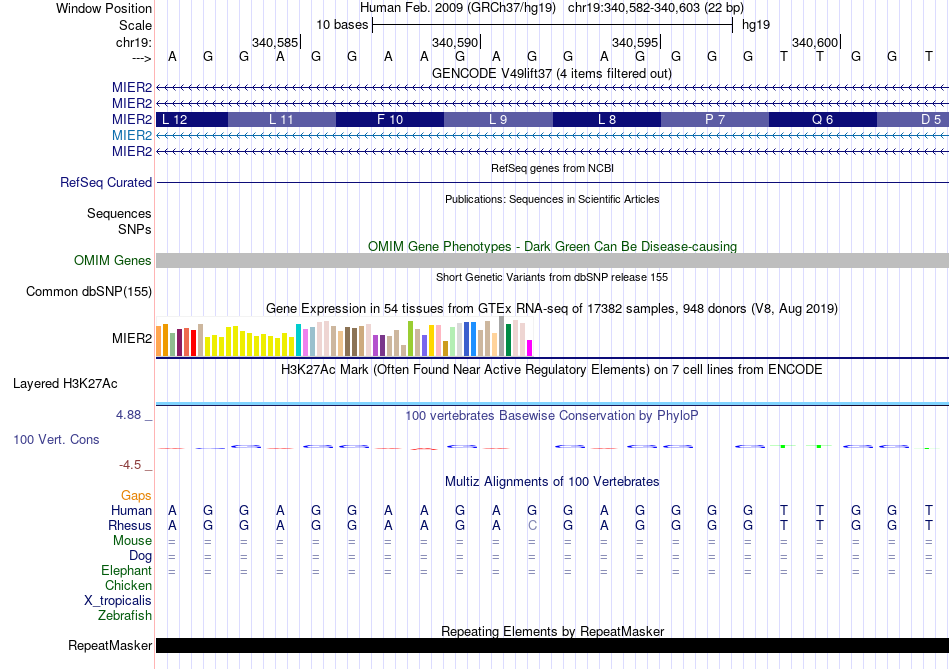The width and height of the screenshot is (950, 669).
Task: Open the OMIM Genes track label
Action: pos(113,261)
